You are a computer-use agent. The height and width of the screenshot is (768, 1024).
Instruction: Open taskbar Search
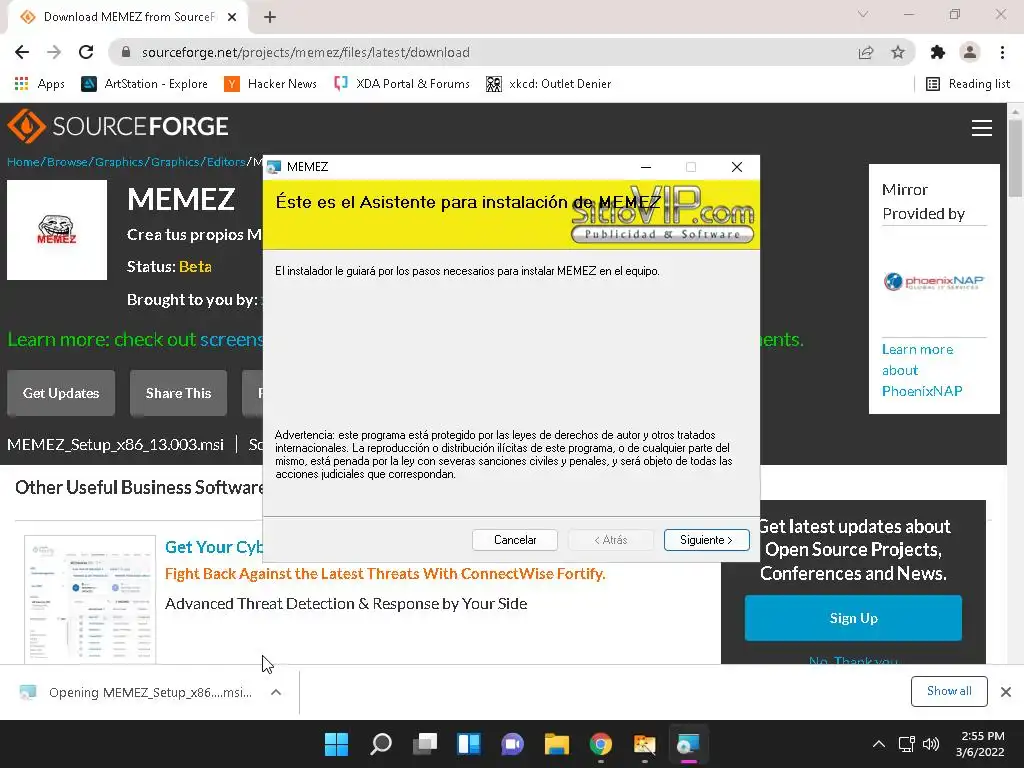381,744
